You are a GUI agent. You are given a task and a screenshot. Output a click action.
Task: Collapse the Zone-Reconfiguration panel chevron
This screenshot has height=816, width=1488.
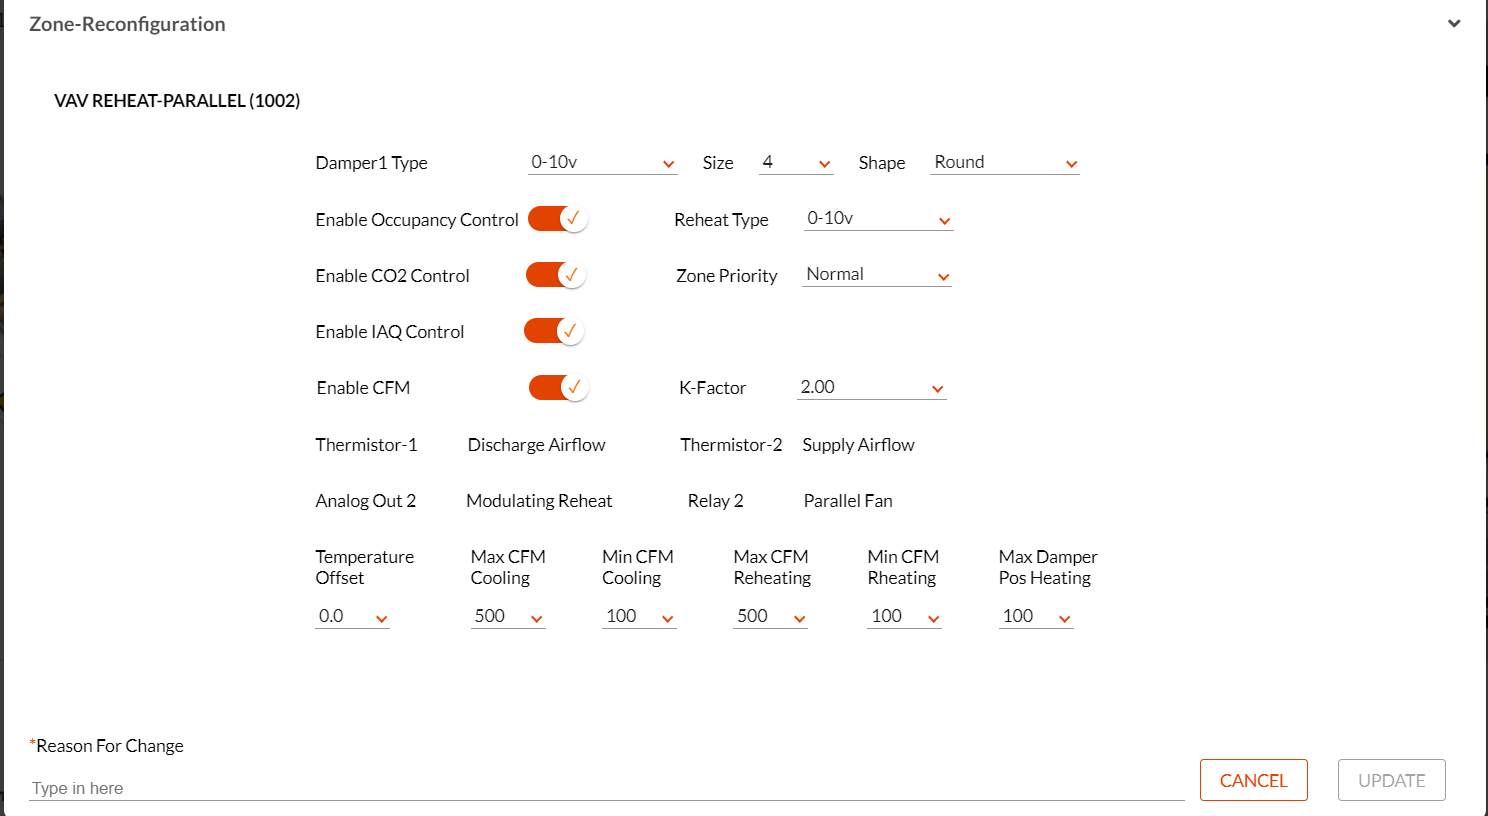[1454, 23]
